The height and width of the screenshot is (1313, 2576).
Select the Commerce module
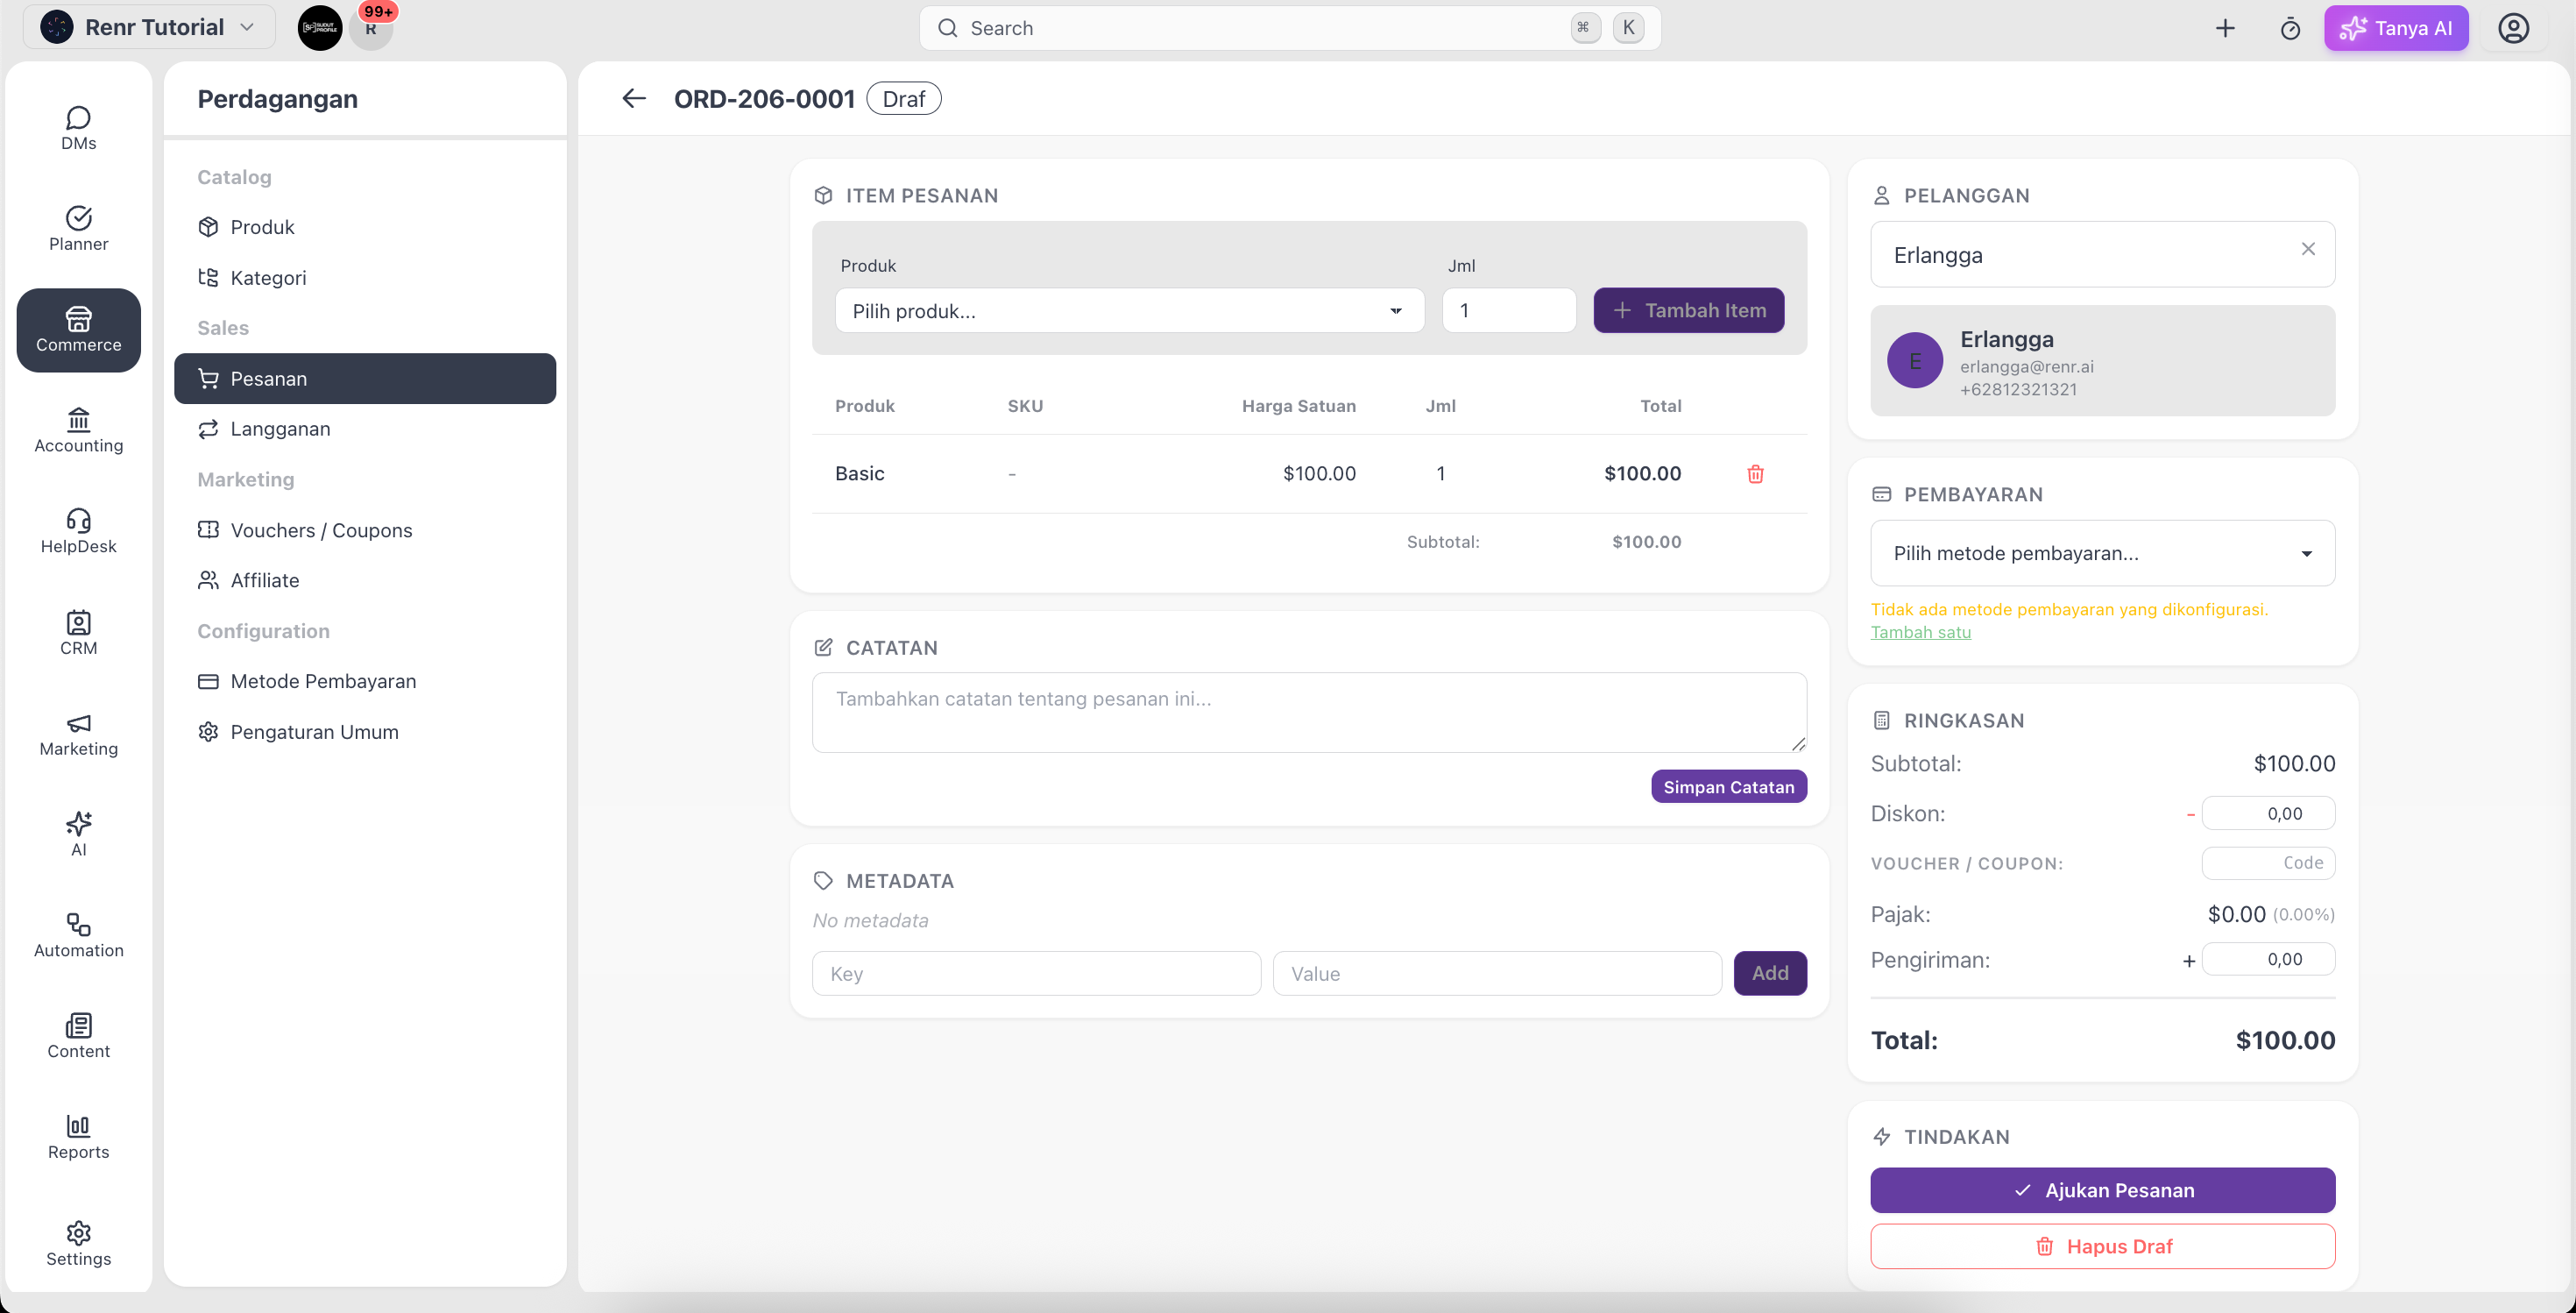[x=78, y=330]
